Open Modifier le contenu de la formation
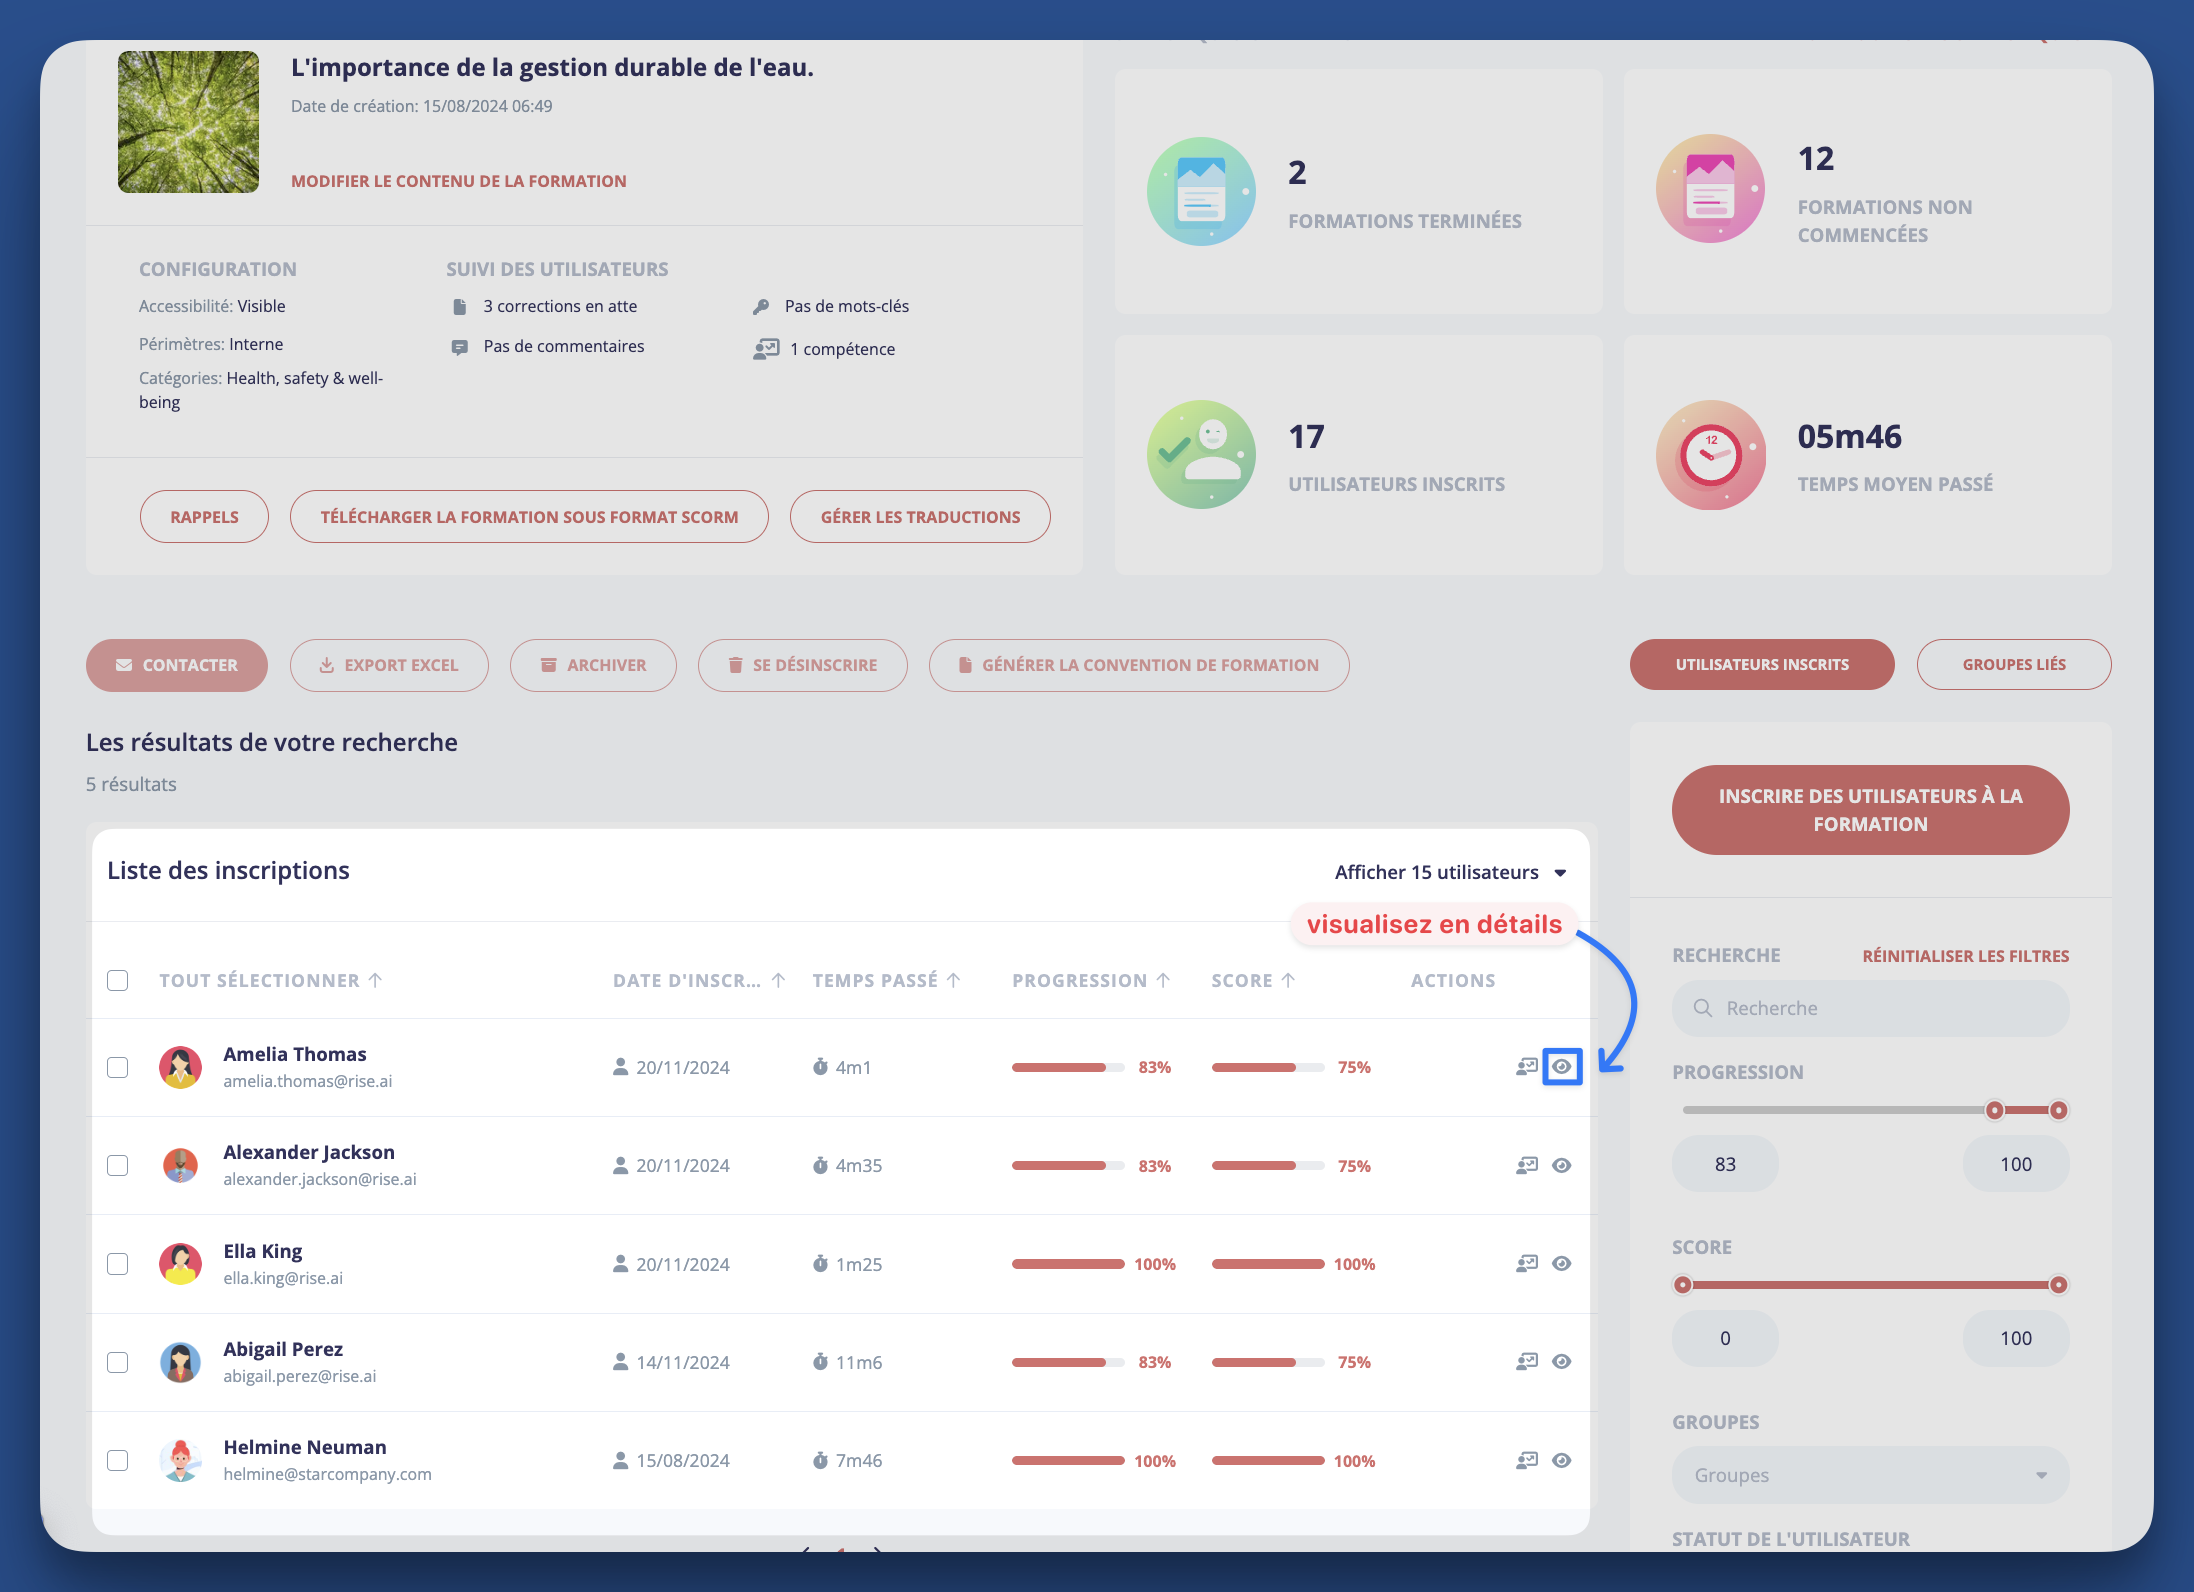This screenshot has height=1592, width=2194. coord(458,181)
